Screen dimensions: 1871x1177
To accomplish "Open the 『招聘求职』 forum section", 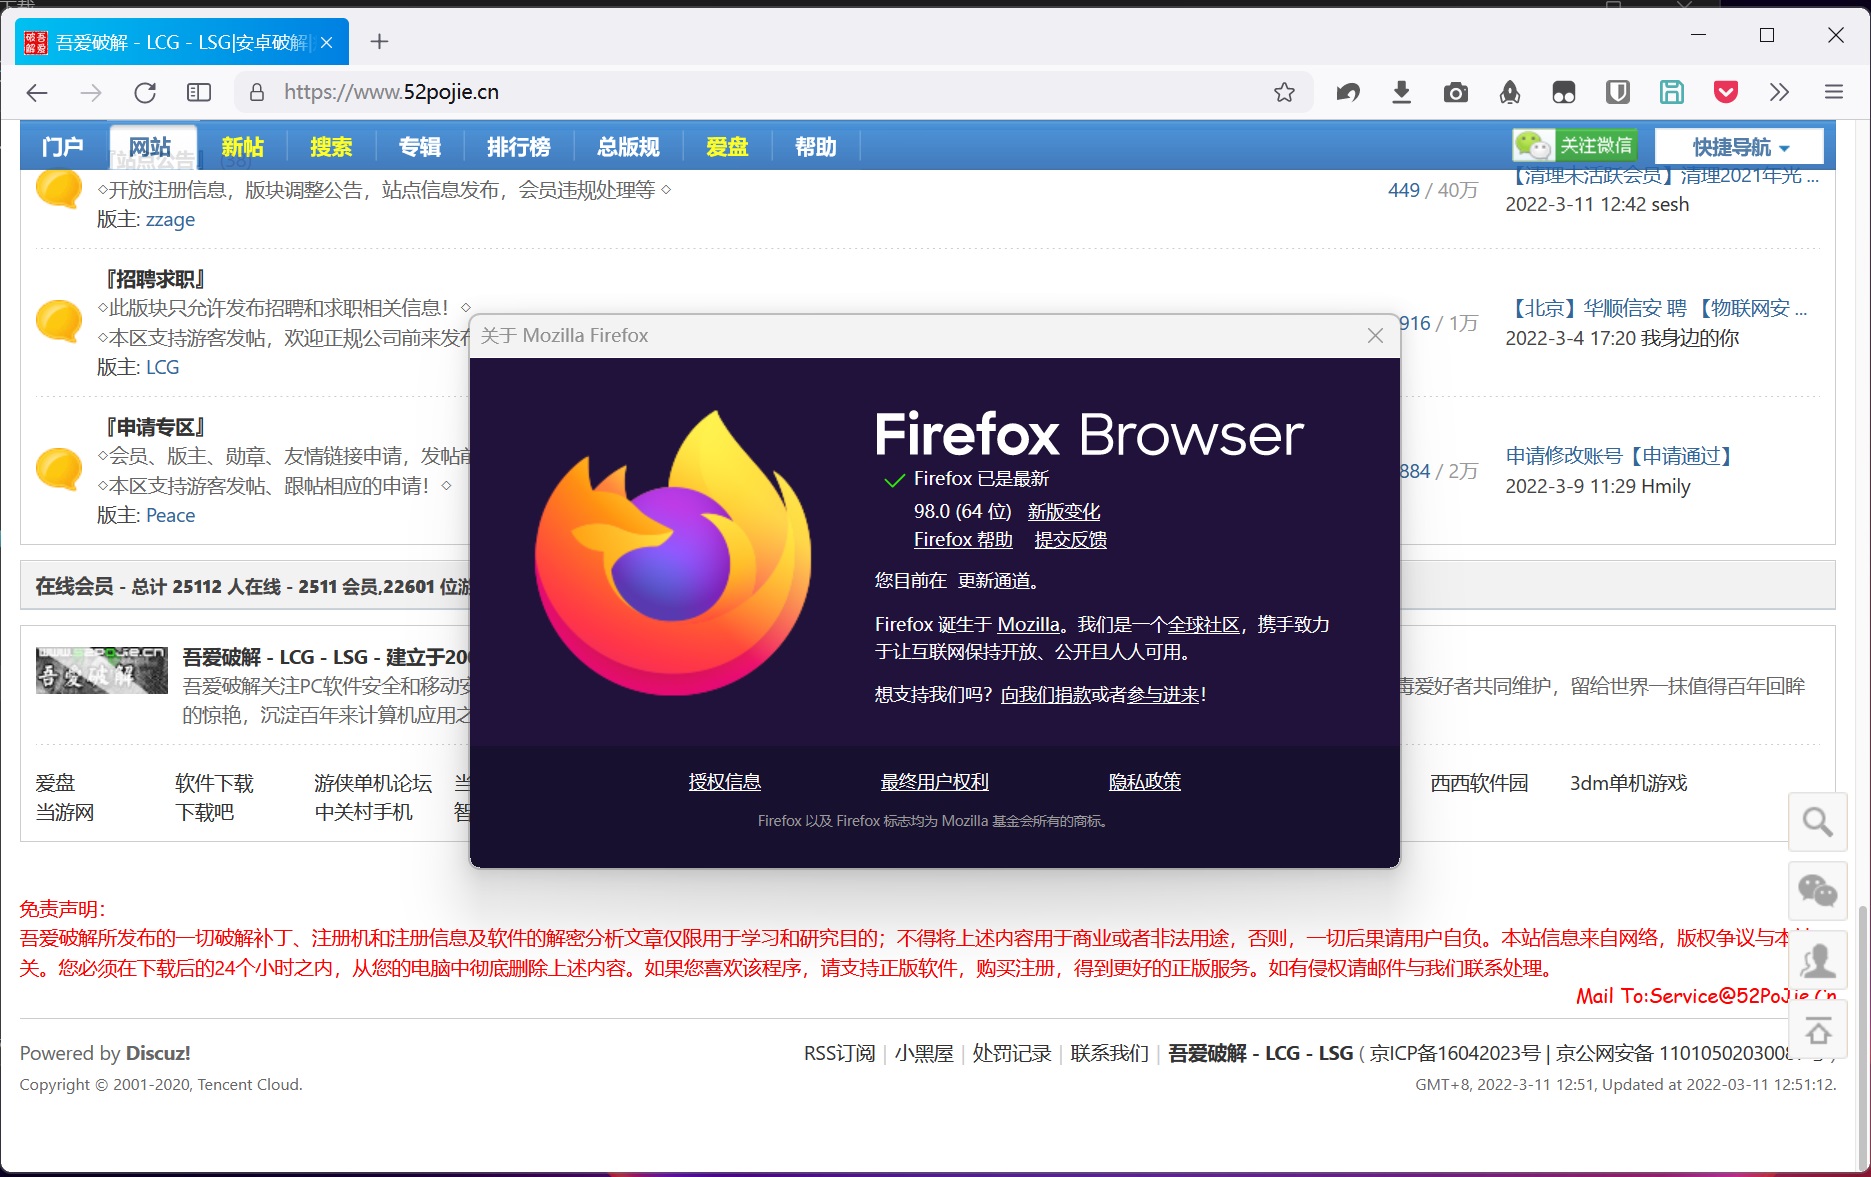I will tap(155, 279).
